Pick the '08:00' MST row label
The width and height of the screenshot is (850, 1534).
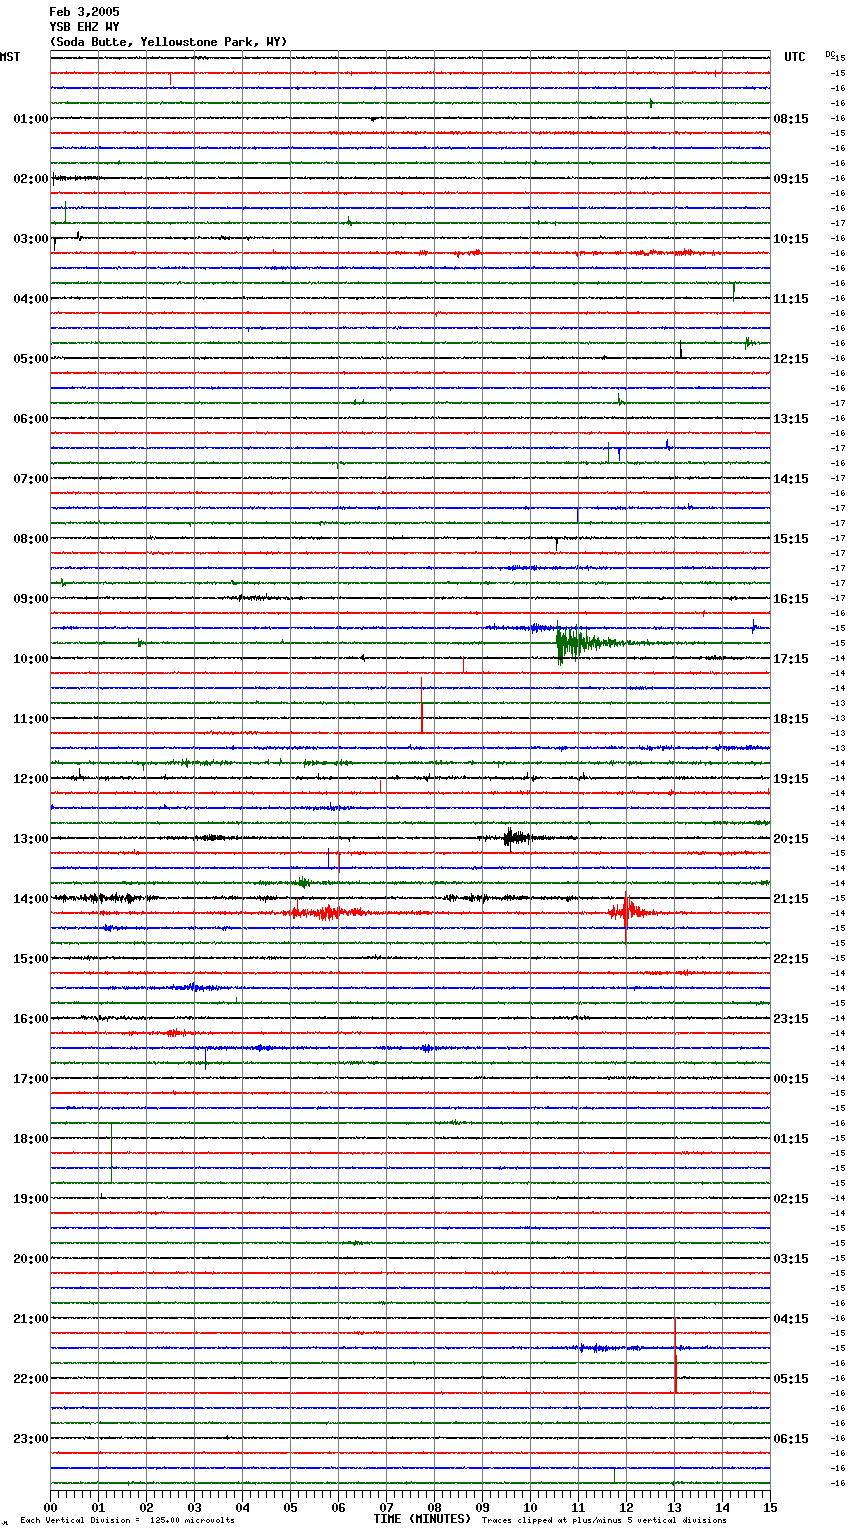click(x=31, y=539)
